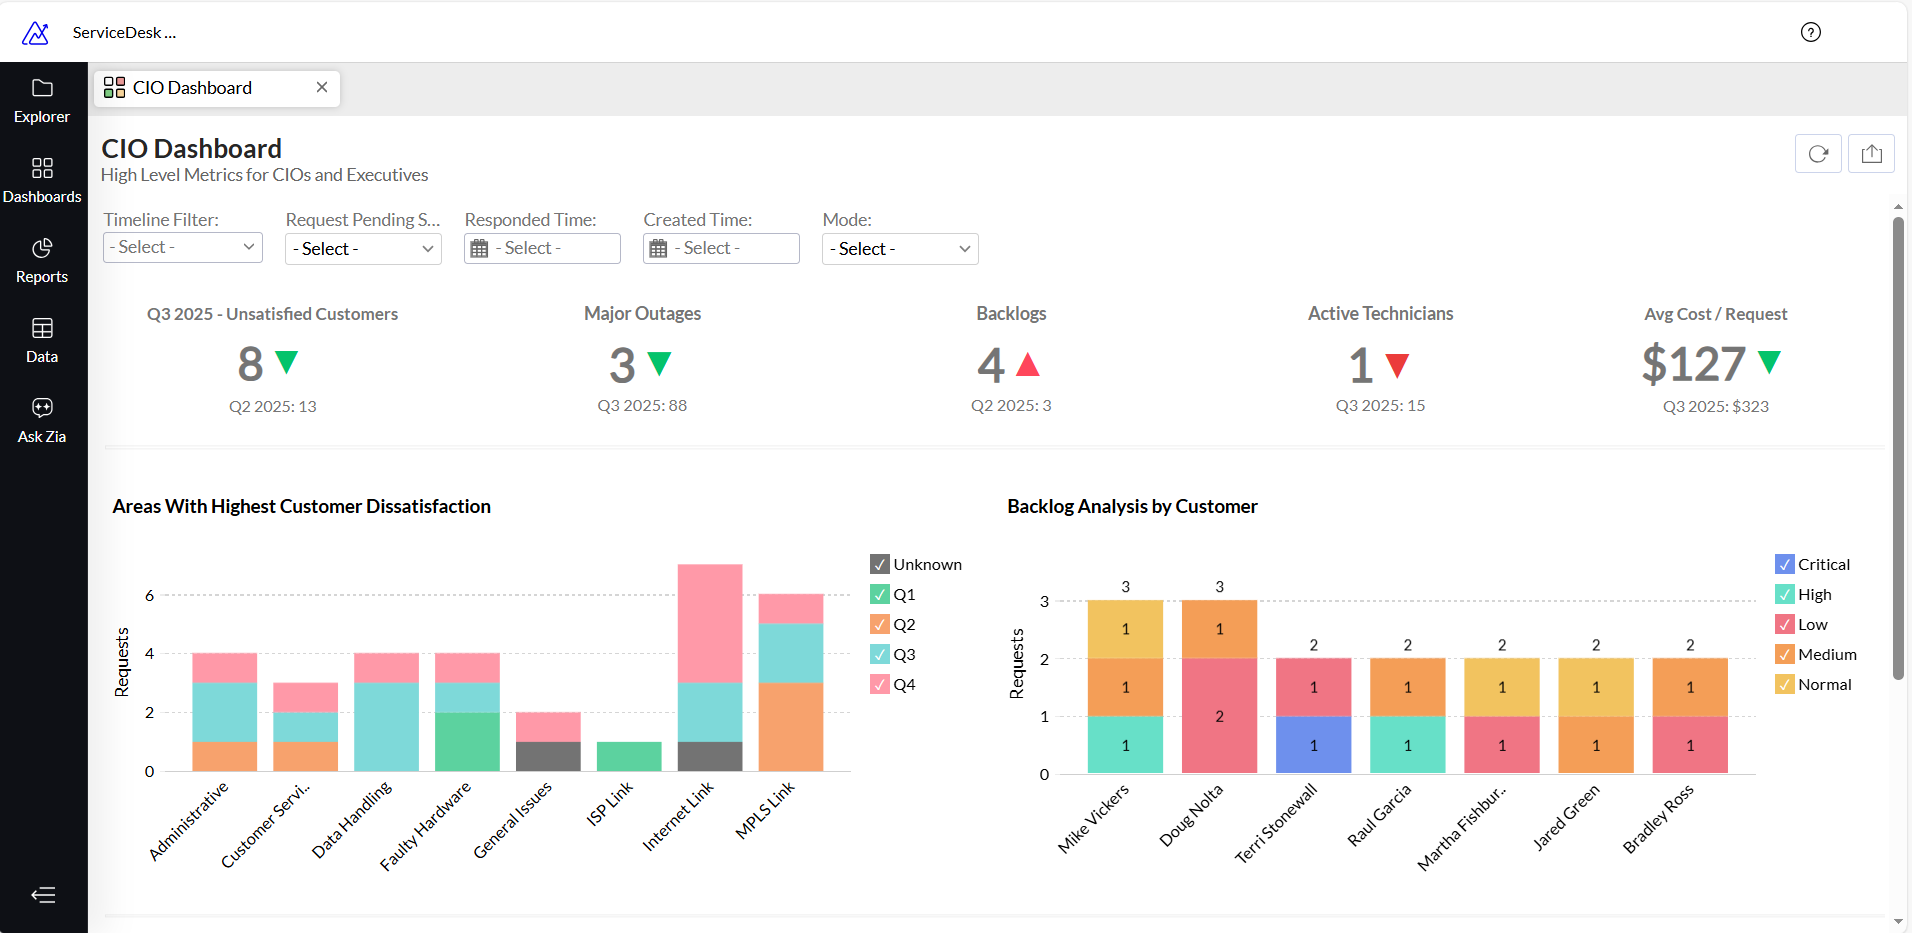
Task: Toggle the Q2 legend checkbox
Action: [x=880, y=624]
